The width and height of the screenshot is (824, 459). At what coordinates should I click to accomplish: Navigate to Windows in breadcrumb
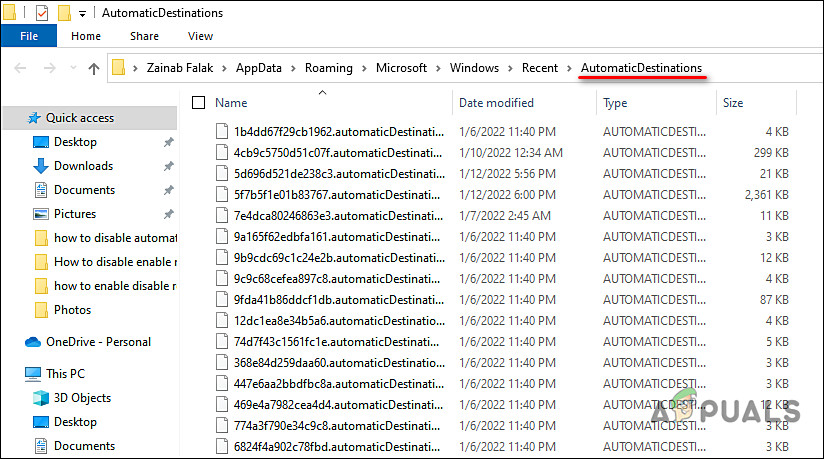(x=474, y=68)
